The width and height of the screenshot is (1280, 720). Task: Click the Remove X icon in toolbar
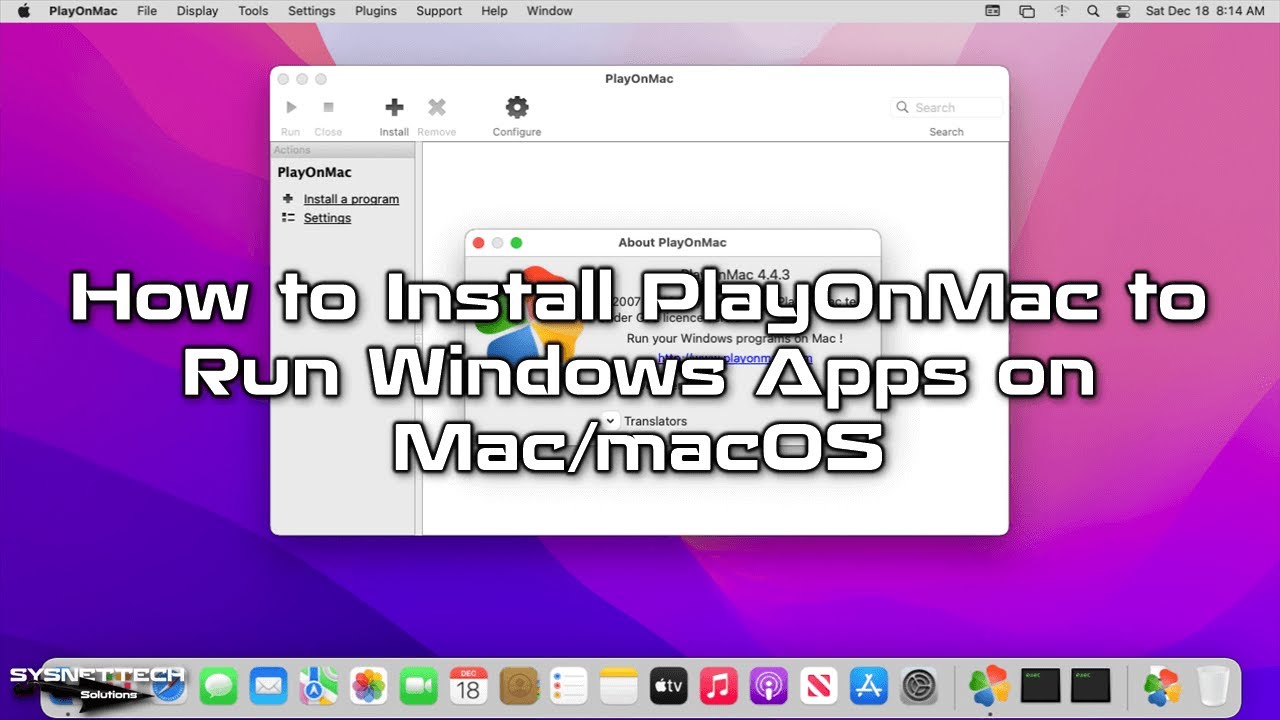coord(437,107)
